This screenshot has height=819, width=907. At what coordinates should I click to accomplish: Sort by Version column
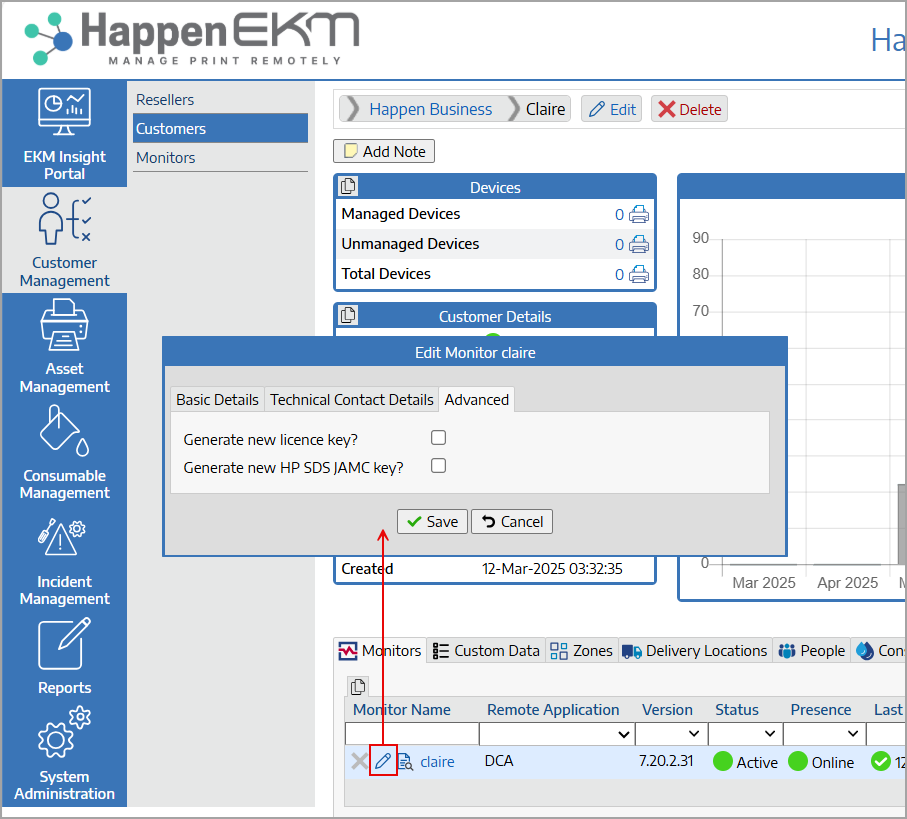[x=667, y=710]
